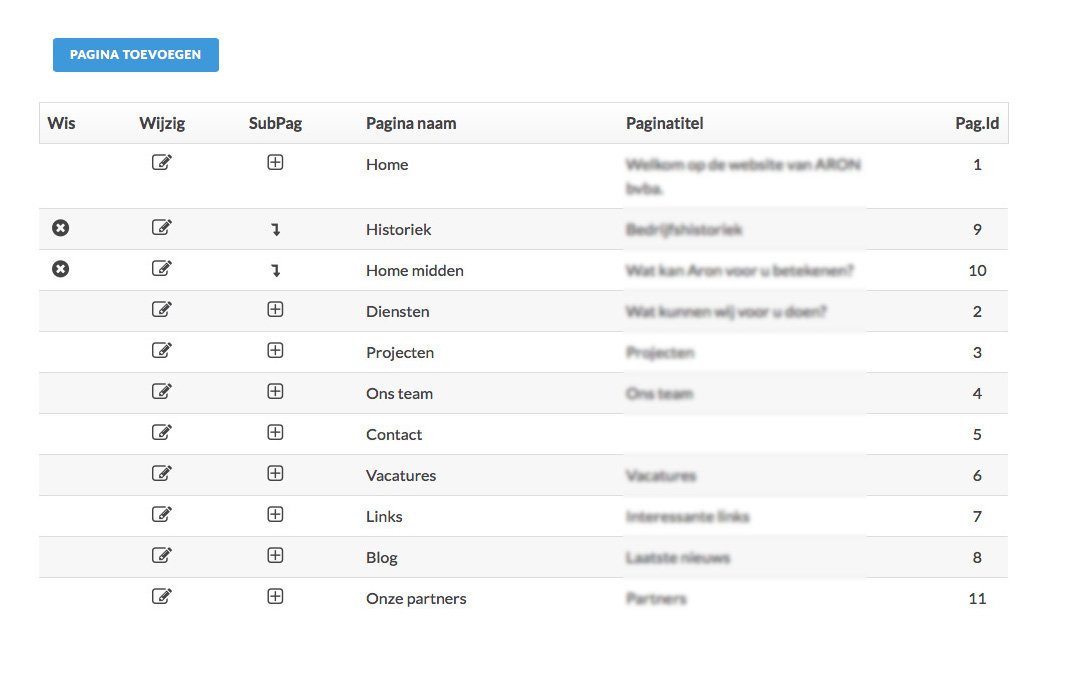This screenshot has width=1067, height=677.
Task: Delete the Historiek page
Action: tap(61, 228)
